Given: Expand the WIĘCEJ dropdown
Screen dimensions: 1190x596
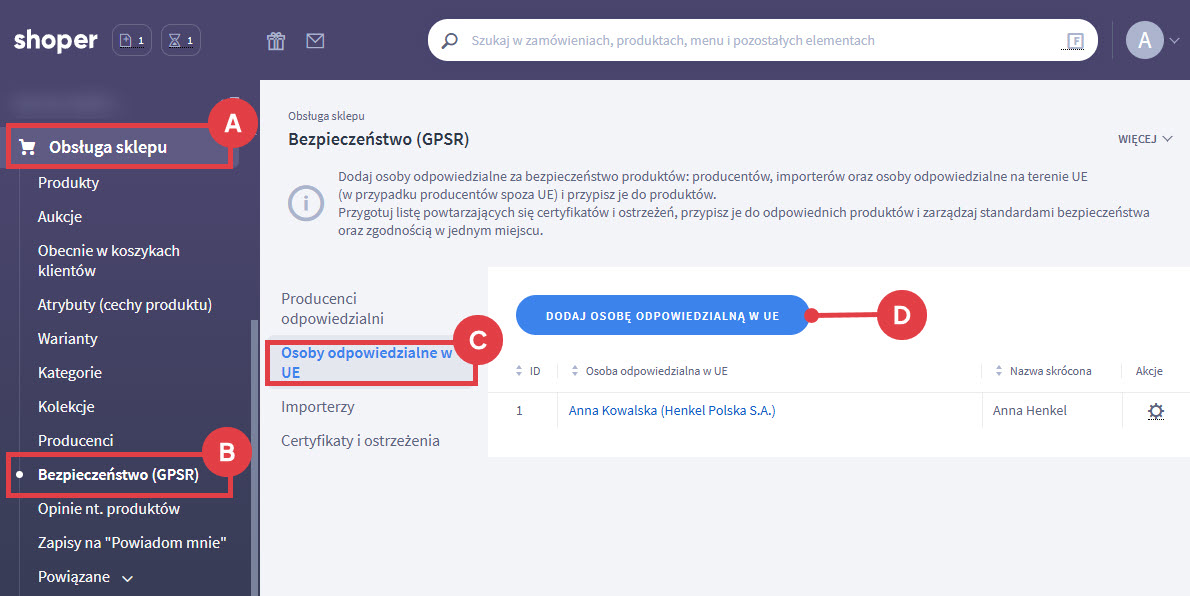Looking at the screenshot, I should 1145,140.
